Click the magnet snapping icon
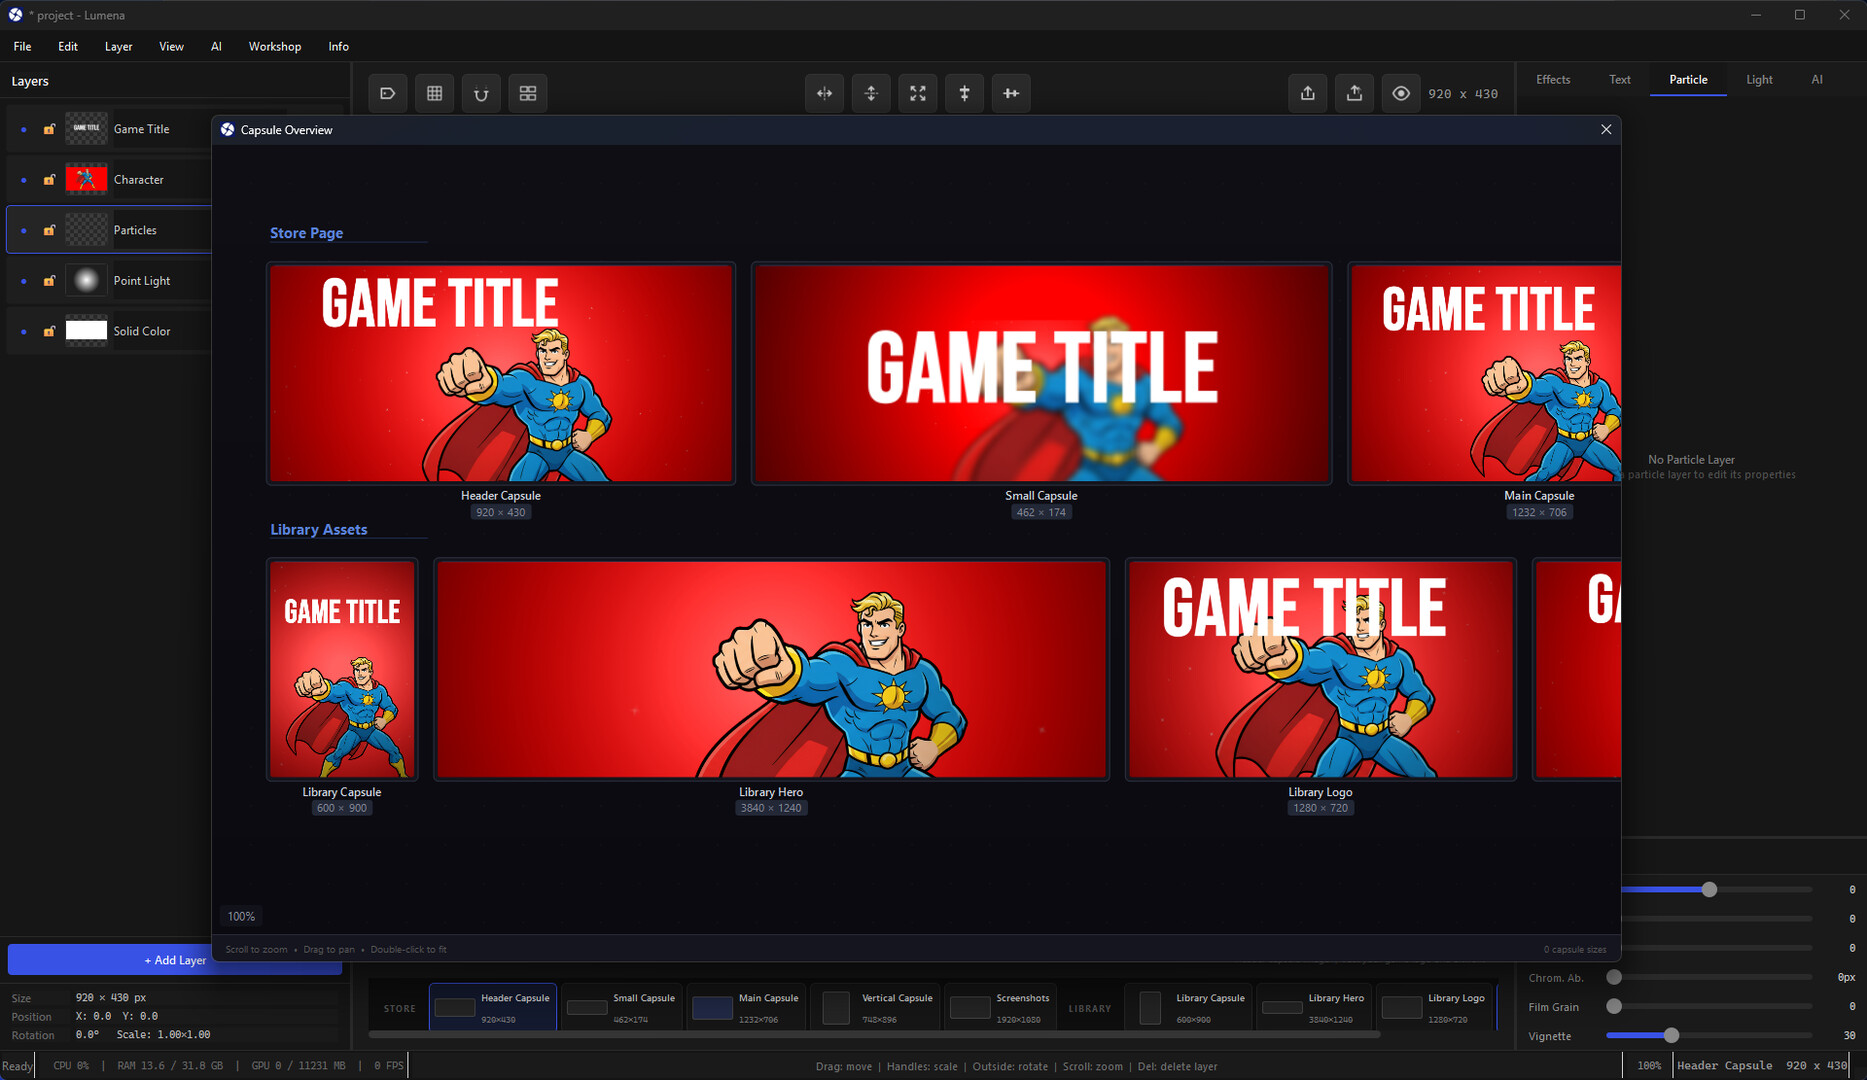This screenshot has width=1867, height=1080. 481,93
